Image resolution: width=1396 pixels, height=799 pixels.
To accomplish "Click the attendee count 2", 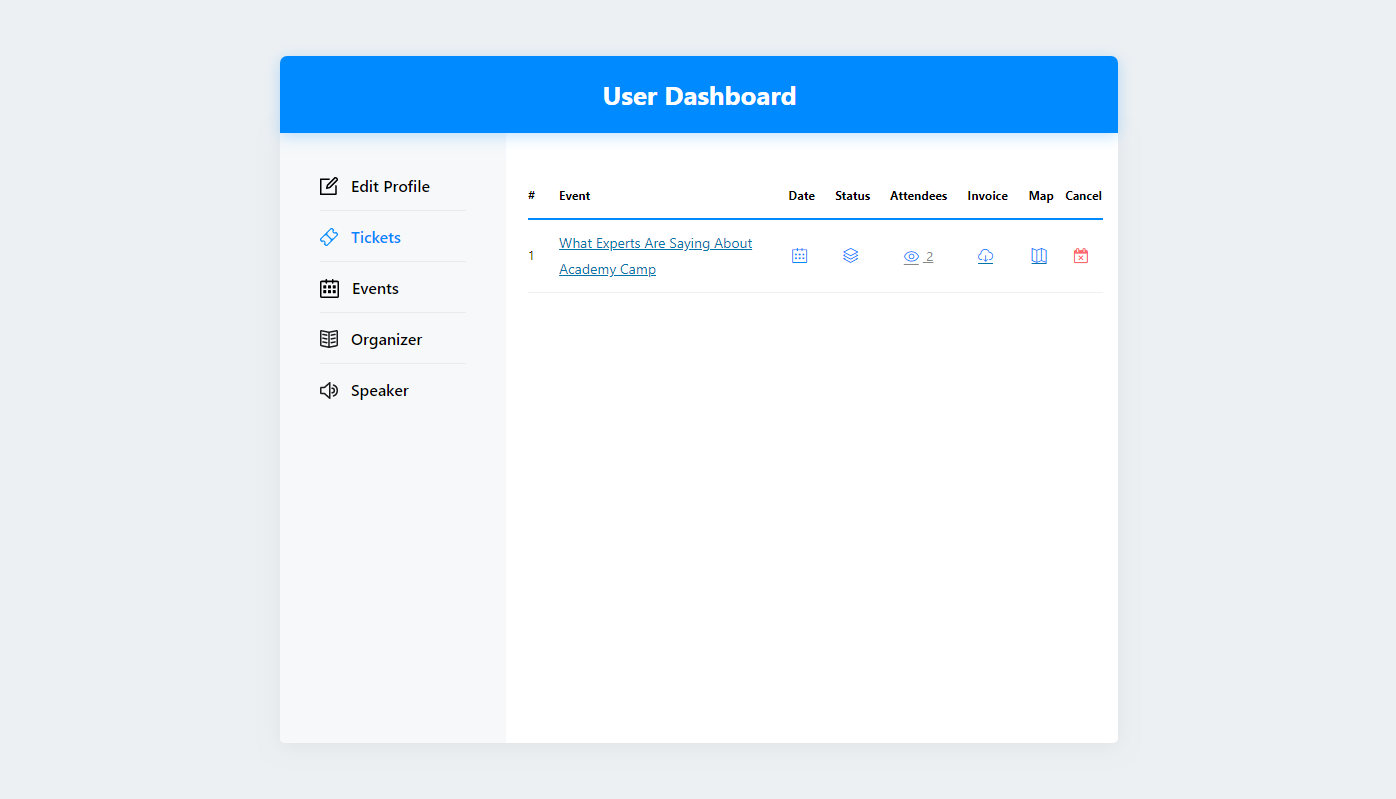I will (x=929, y=257).
